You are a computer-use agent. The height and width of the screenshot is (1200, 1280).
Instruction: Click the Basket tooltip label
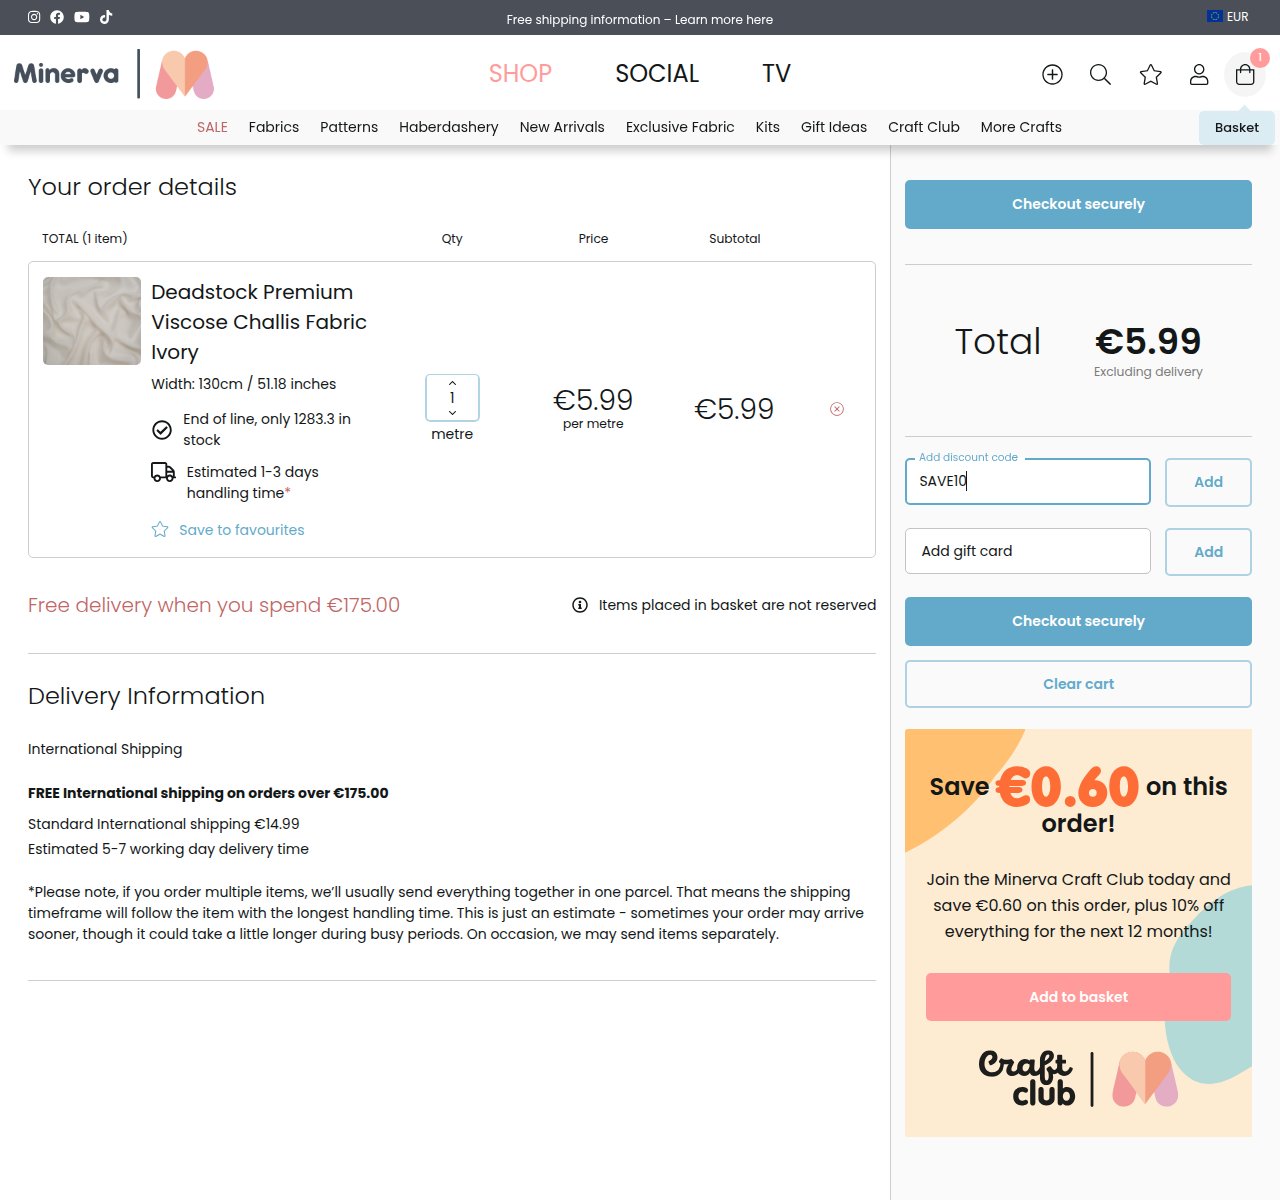(x=1237, y=128)
